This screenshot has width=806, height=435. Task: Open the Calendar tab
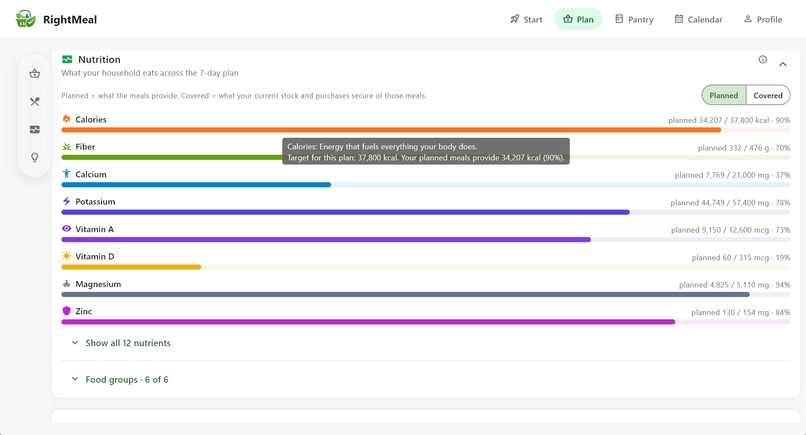[x=699, y=19]
